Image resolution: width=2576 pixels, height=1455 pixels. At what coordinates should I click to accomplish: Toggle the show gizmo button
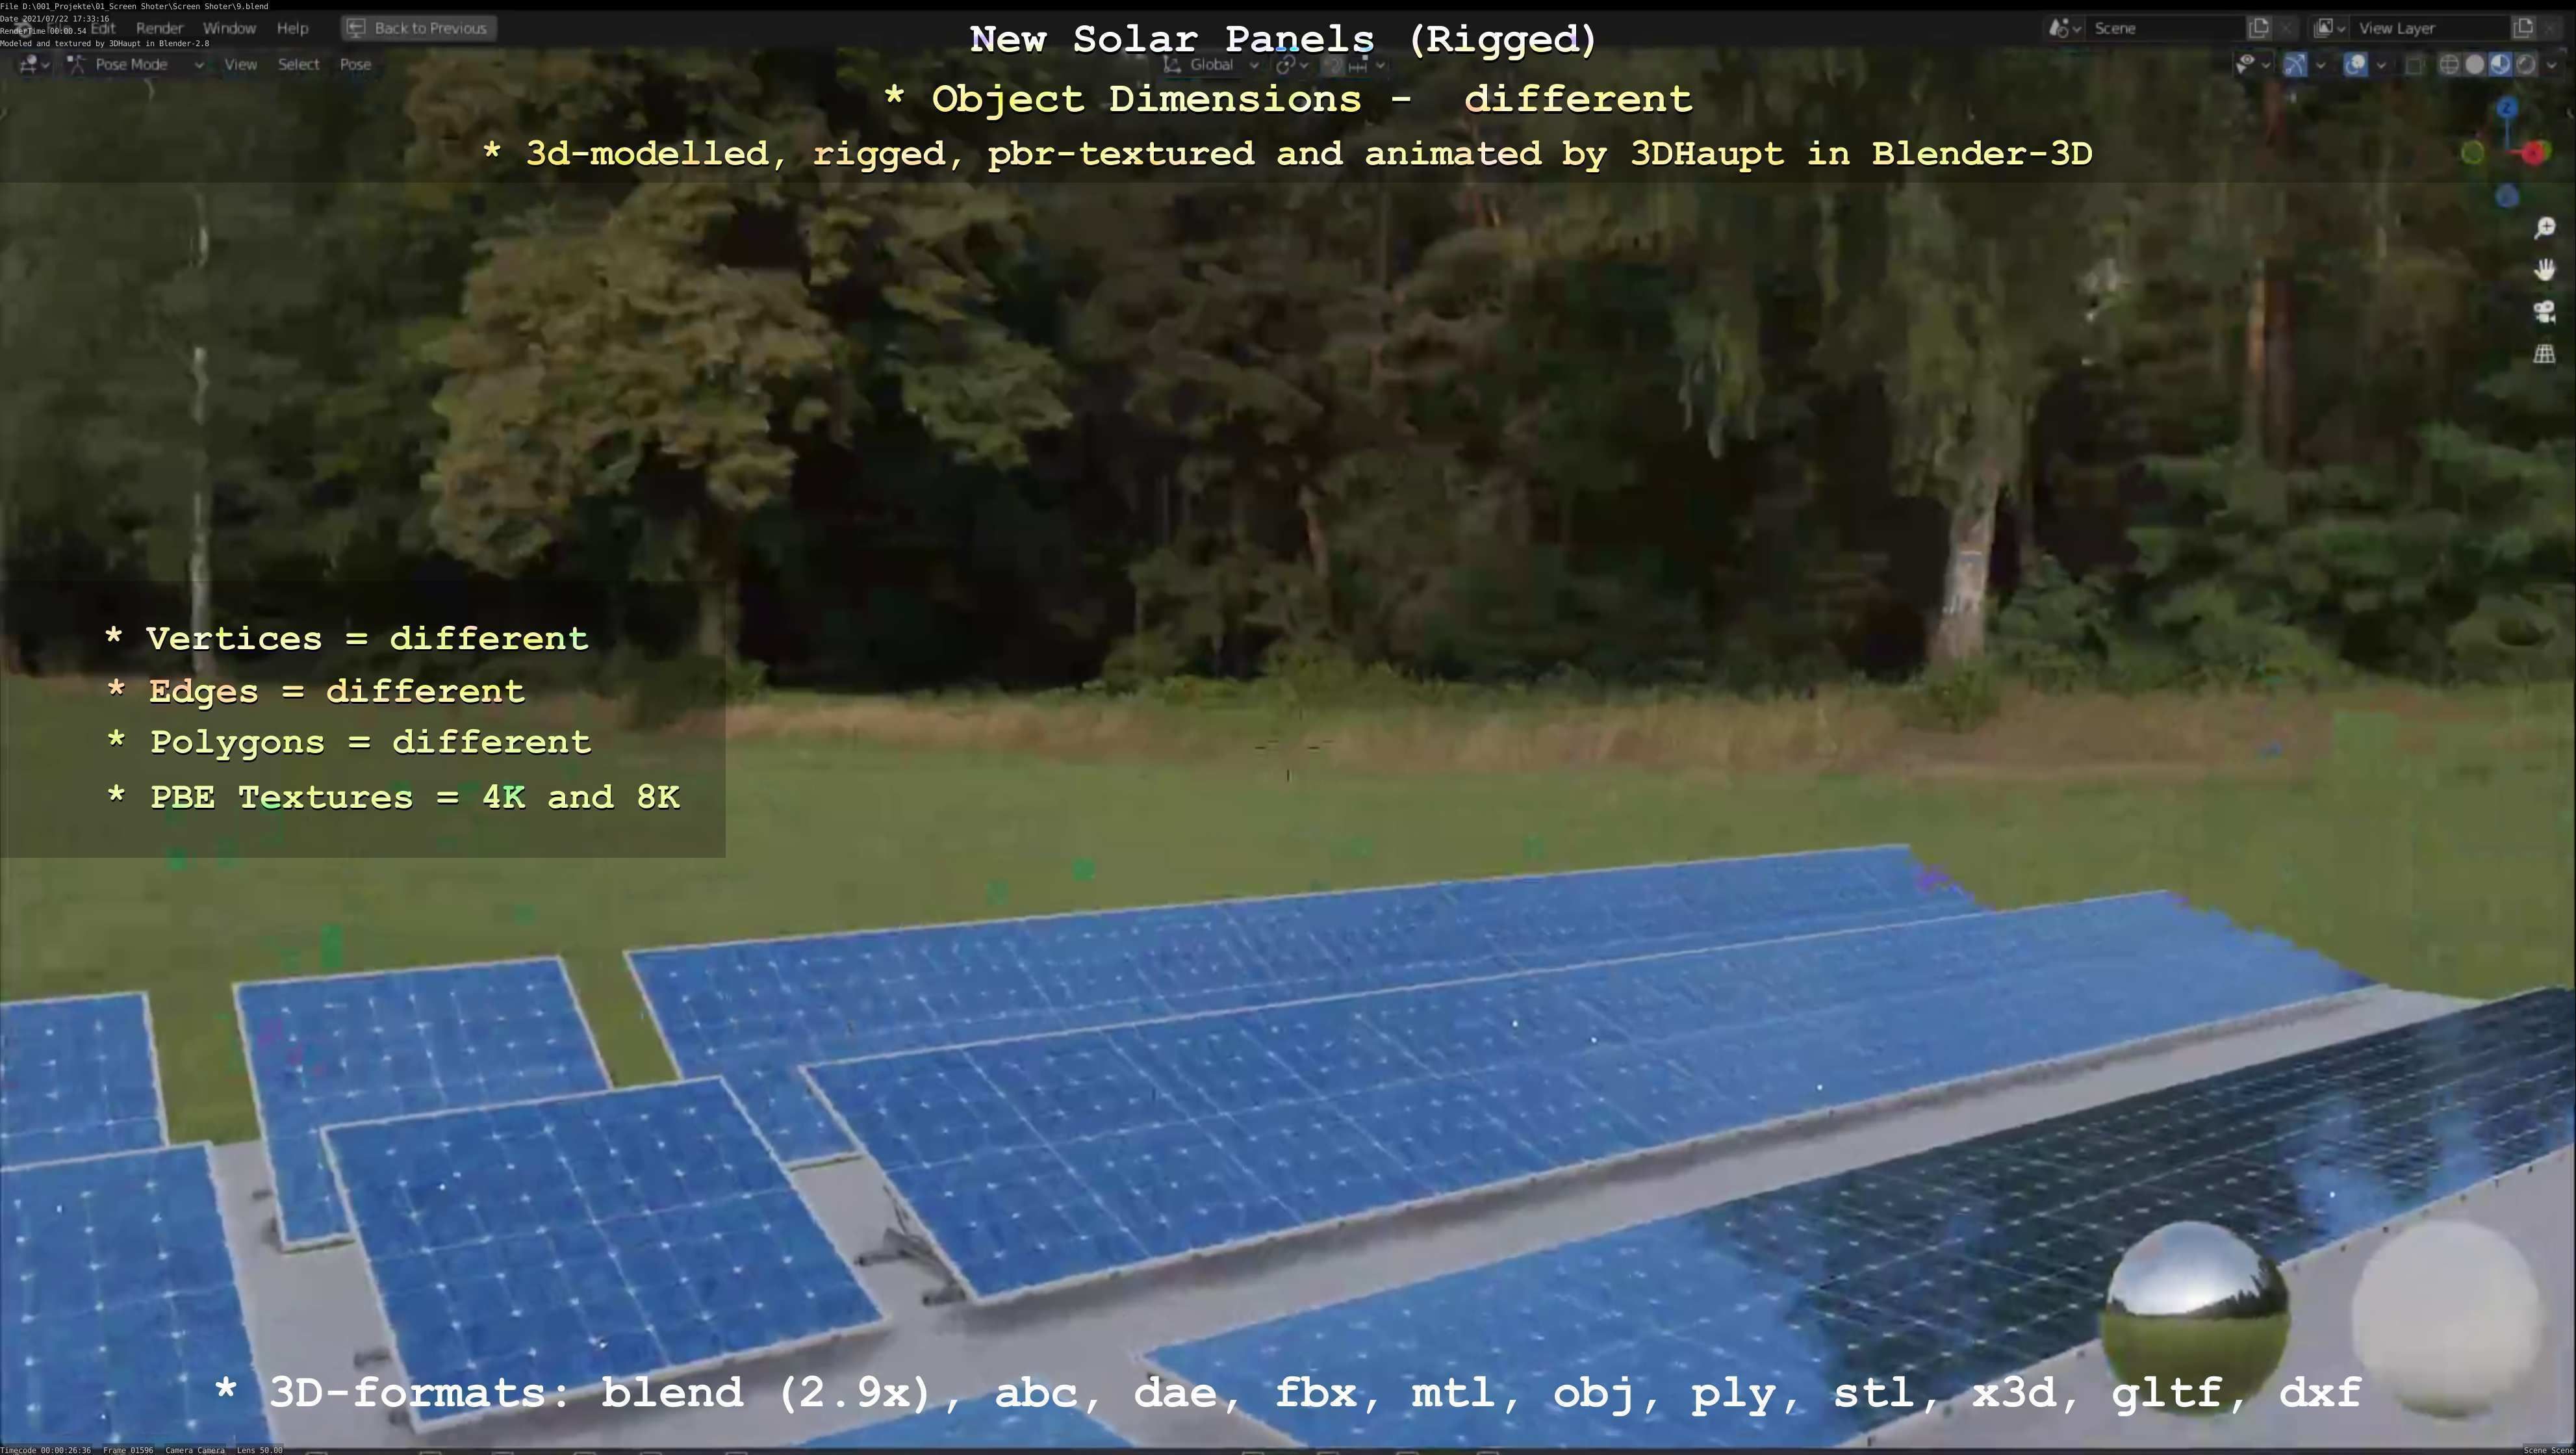point(2295,65)
